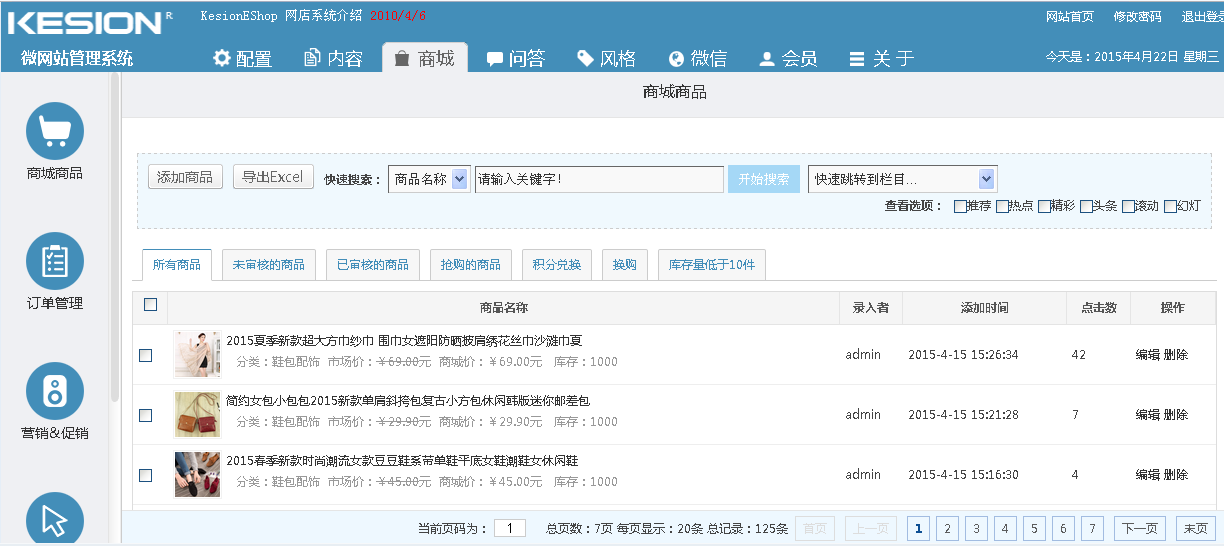Open the 商城商品 shopping cart icon
This screenshot has width=1224, height=546.
[55, 131]
